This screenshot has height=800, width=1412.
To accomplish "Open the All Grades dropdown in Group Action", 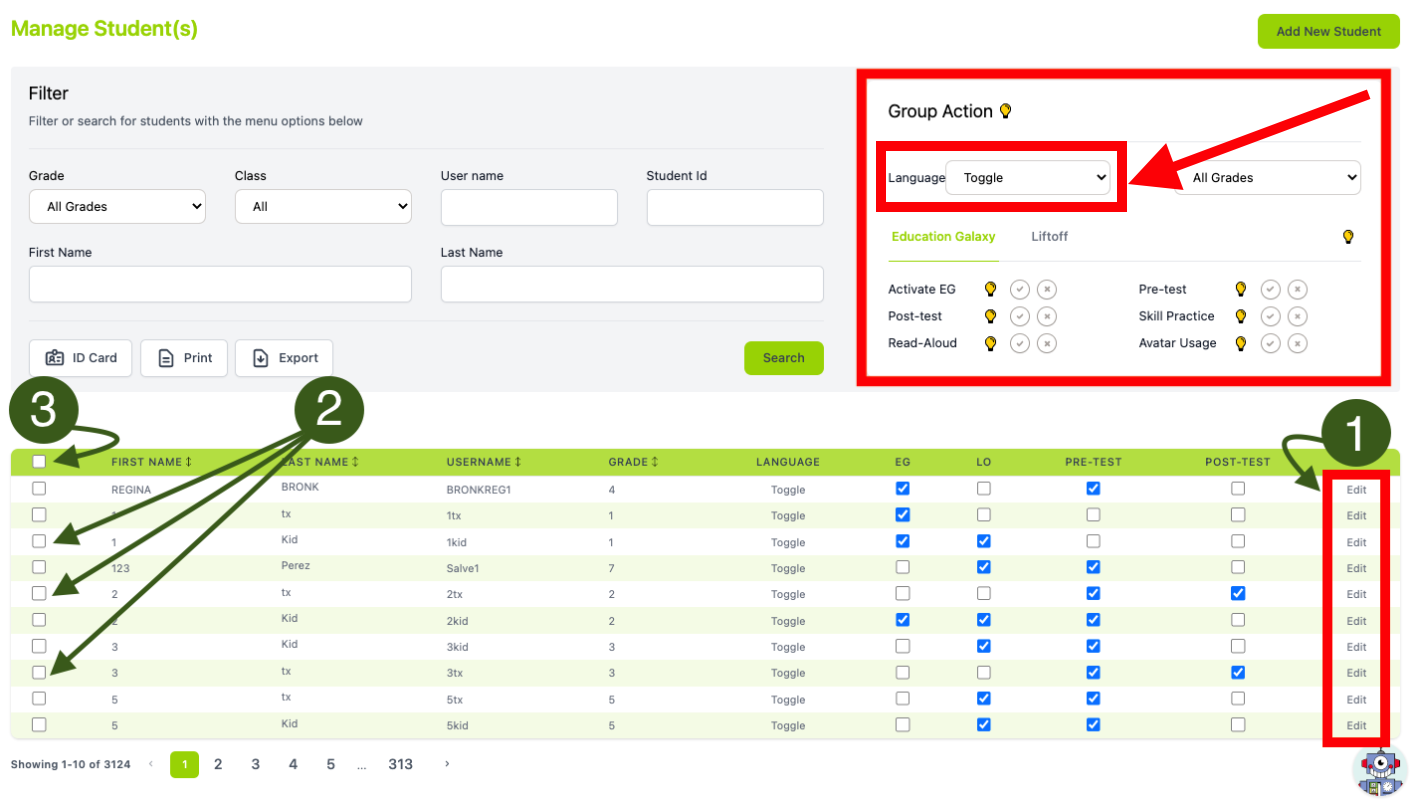I will pyautogui.click(x=1268, y=178).
